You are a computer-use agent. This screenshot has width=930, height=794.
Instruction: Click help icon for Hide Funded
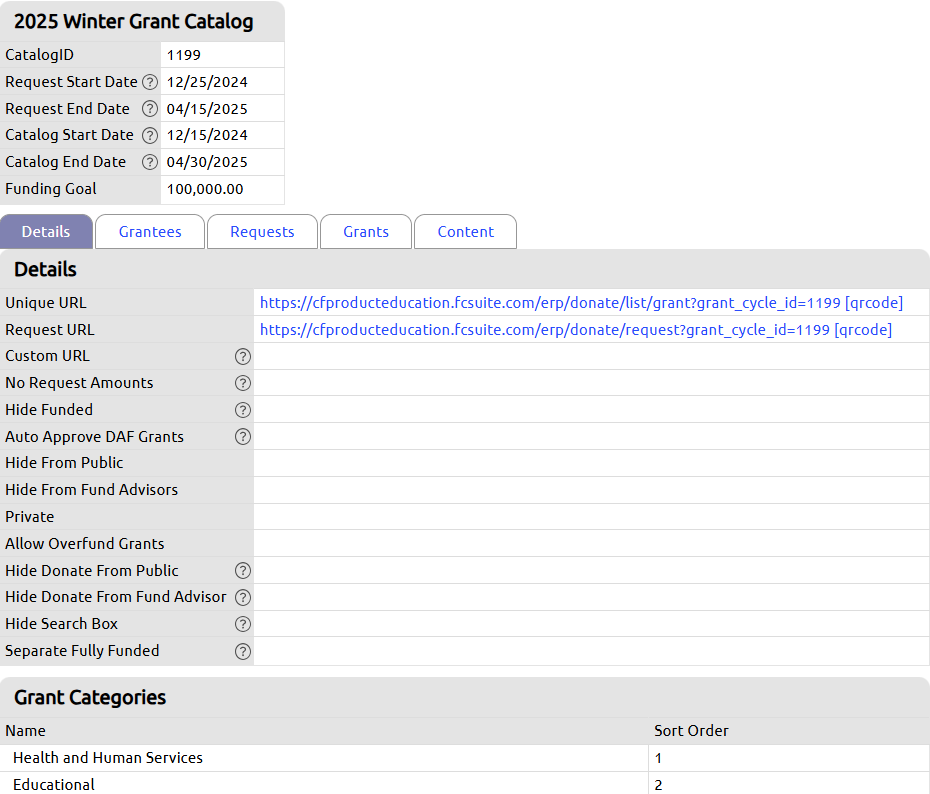tap(243, 410)
